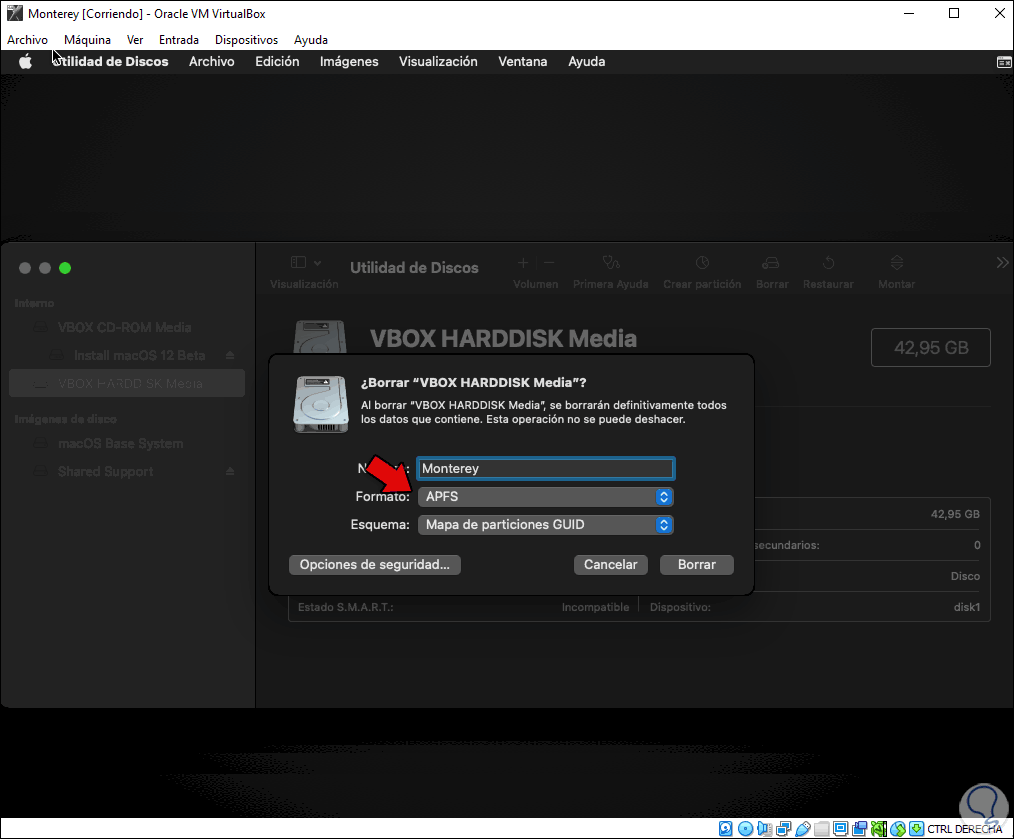Click VirtualBox recording status icon

tap(859, 829)
